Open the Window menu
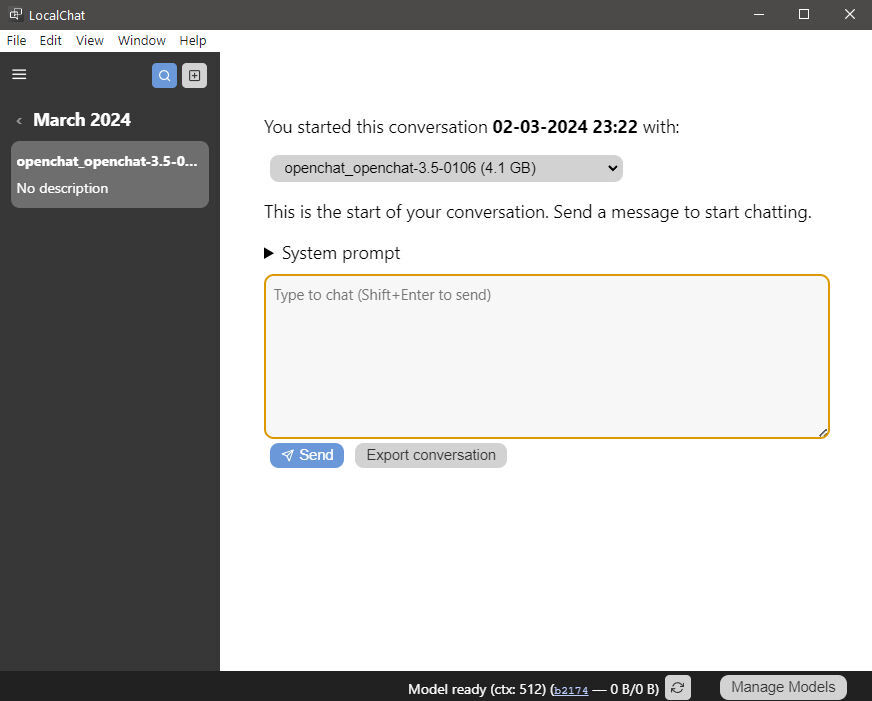872x701 pixels. (142, 40)
